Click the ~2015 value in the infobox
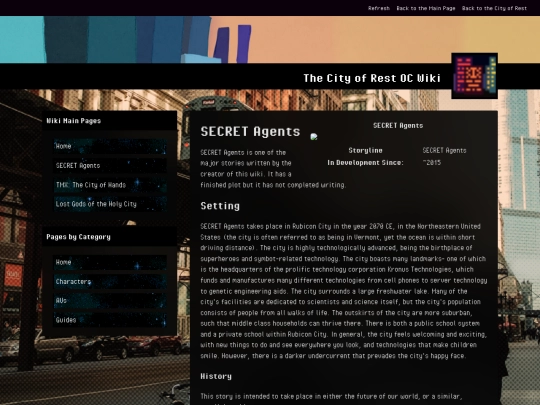The height and width of the screenshot is (405, 540). tap(432, 163)
